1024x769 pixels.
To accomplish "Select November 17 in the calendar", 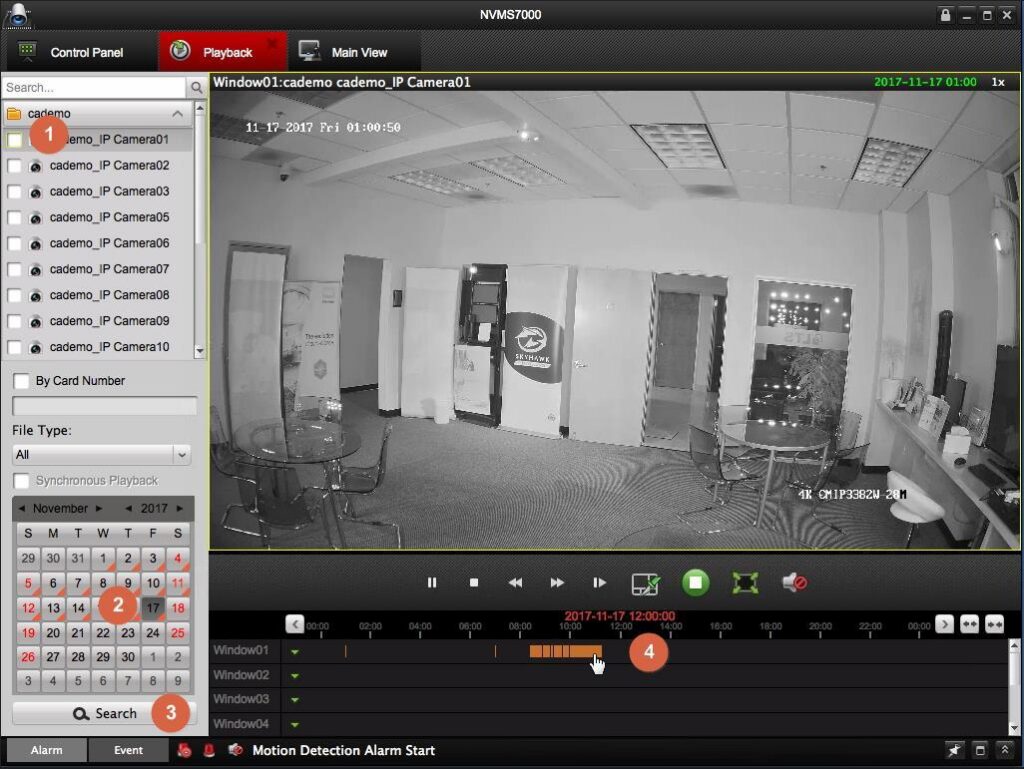I will (x=153, y=608).
